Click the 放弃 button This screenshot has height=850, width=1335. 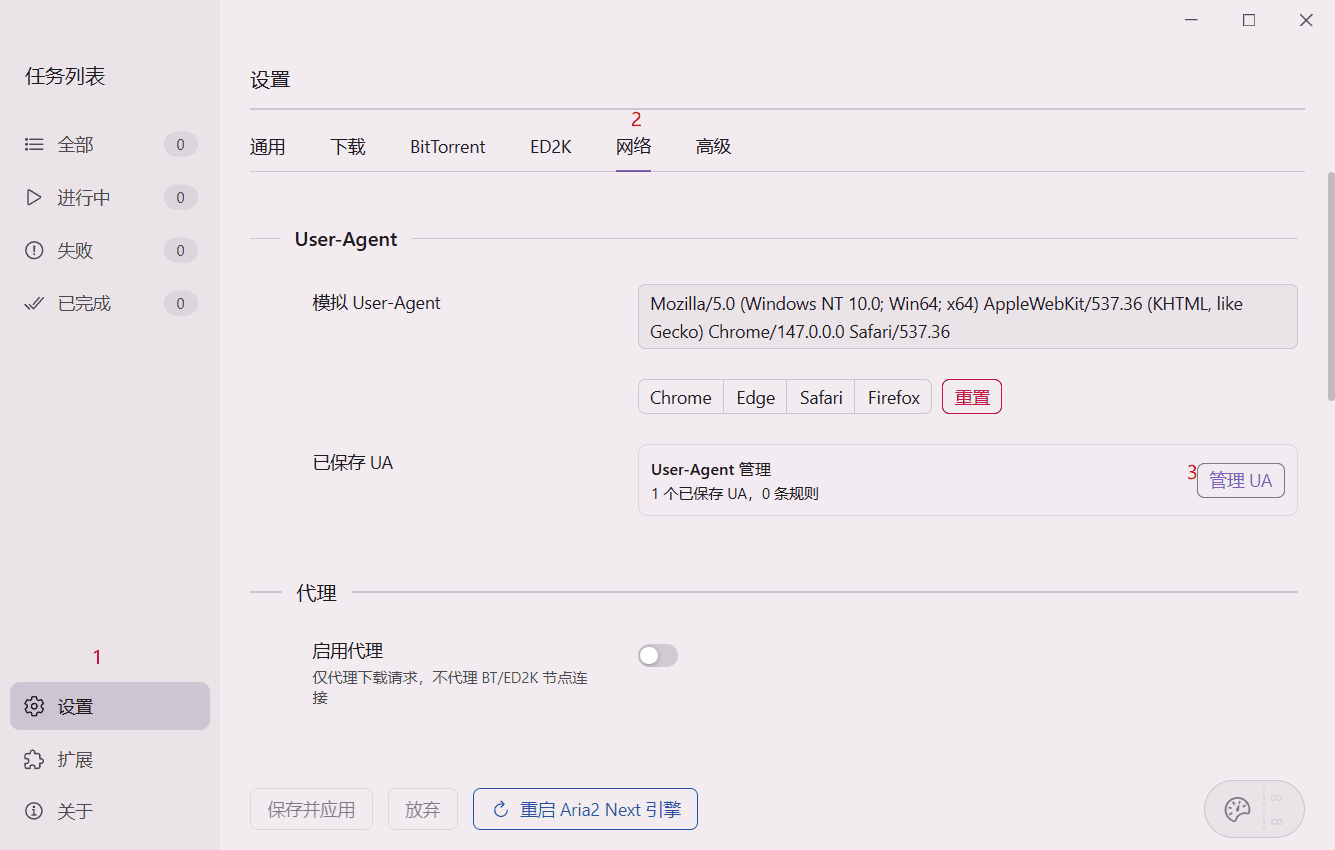(423, 809)
